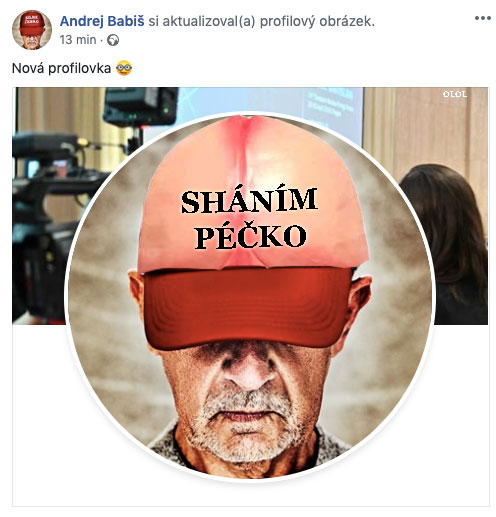Click the red cap visor
Screen dimensions: 496x517
tap(246, 308)
